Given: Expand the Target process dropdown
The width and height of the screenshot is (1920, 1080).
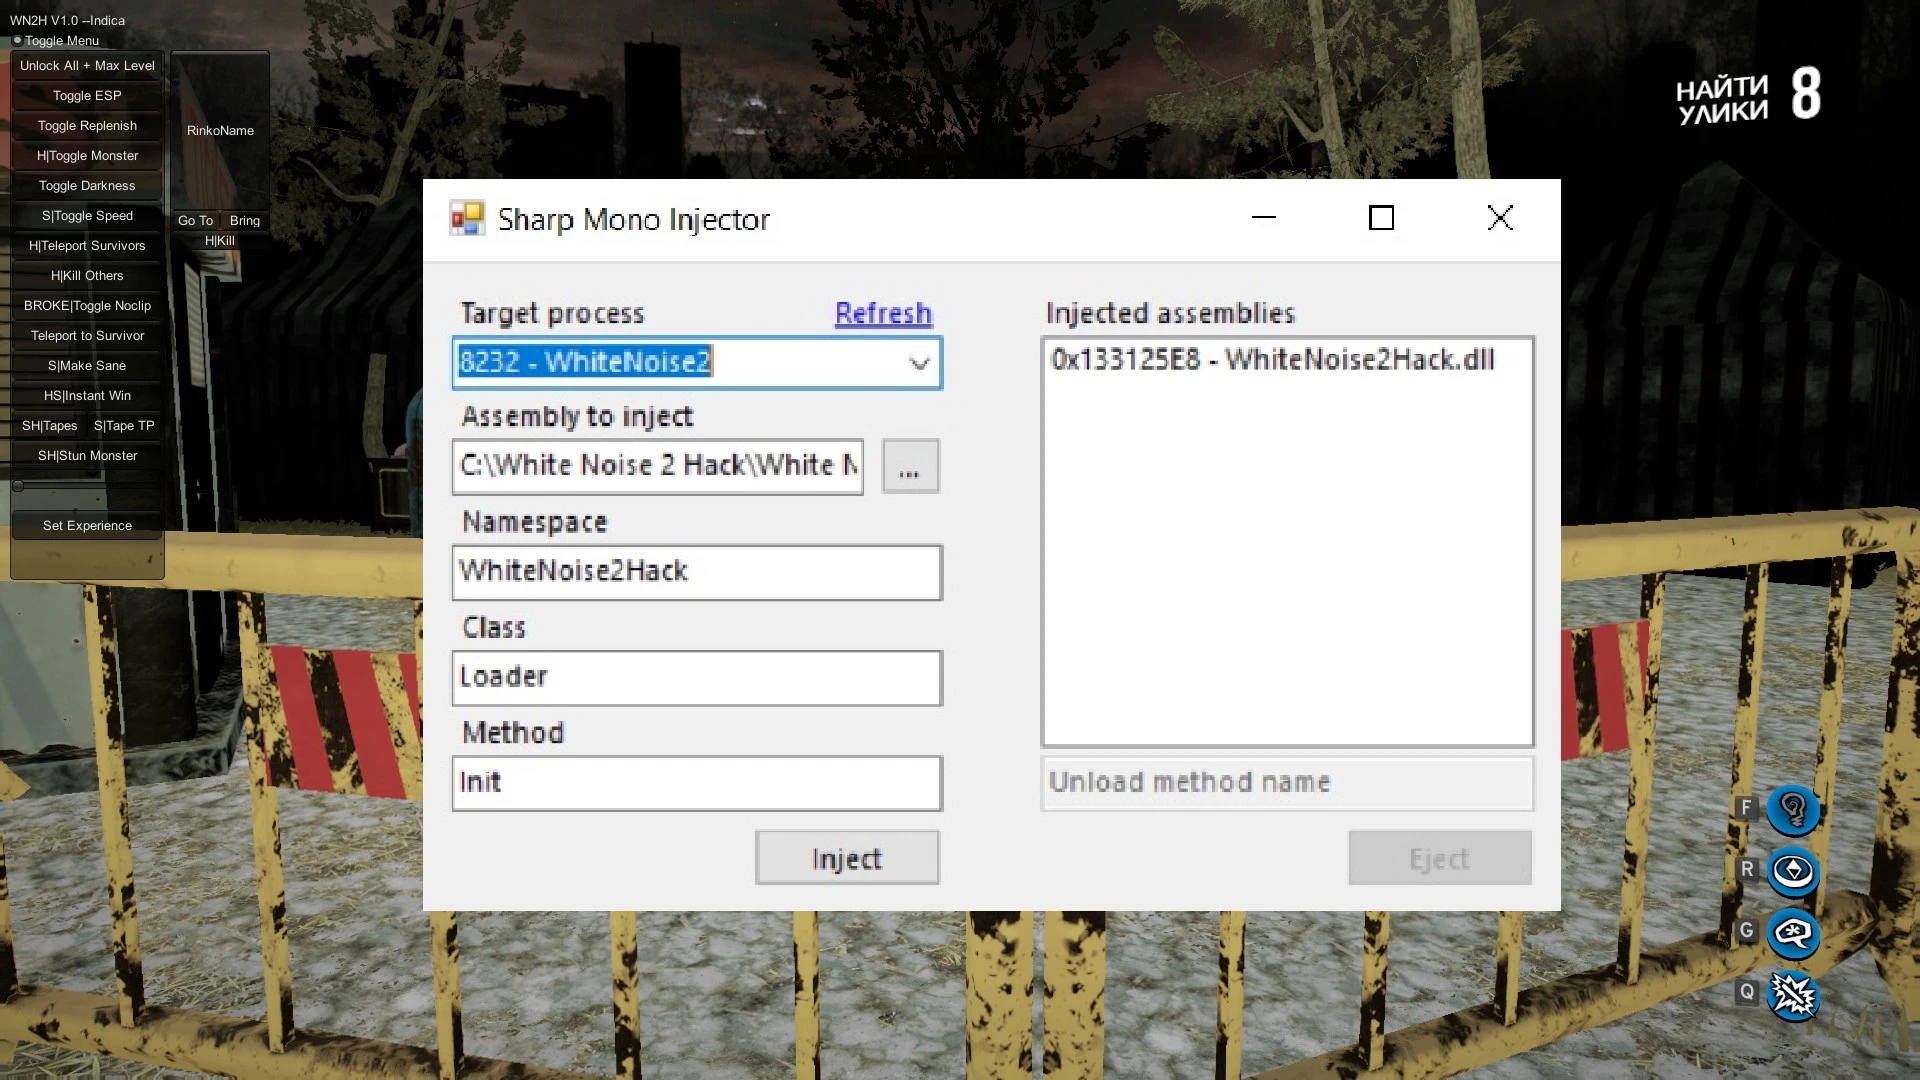Looking at the screenshot, I should tap(919, 363).
